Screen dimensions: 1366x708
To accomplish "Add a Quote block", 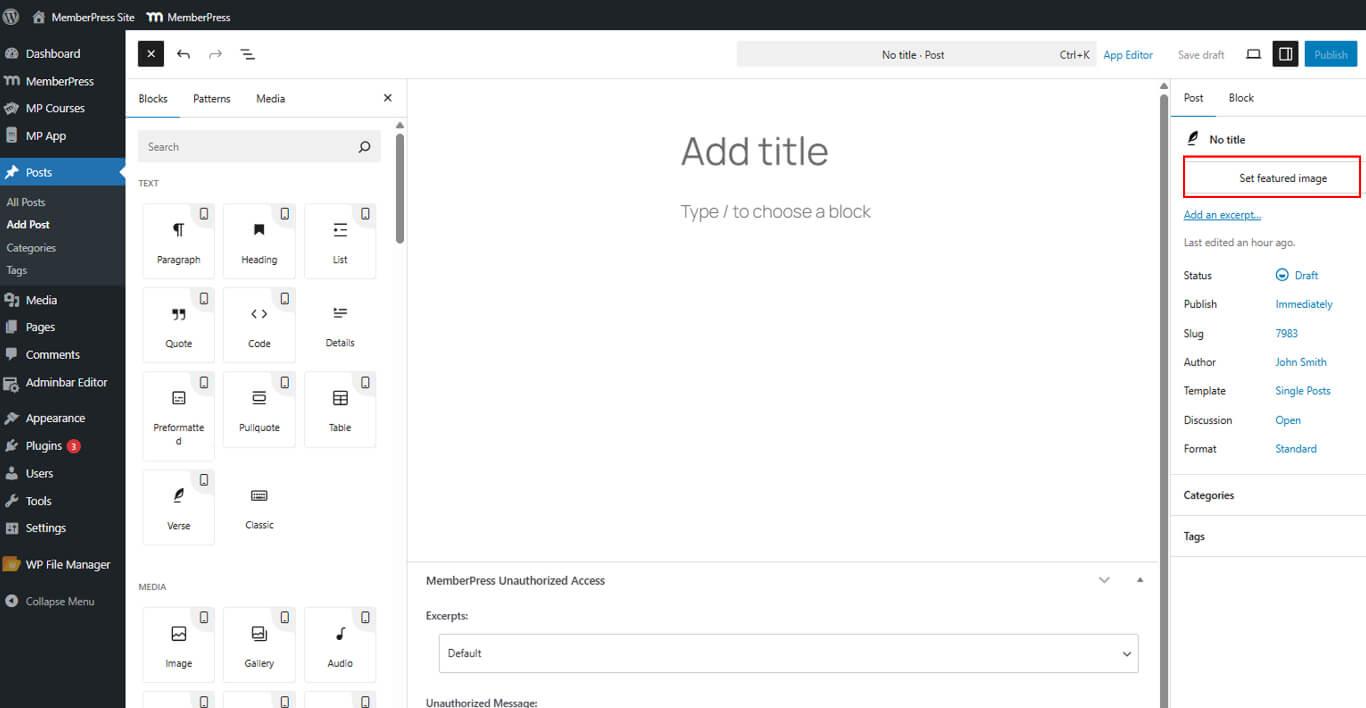I will click(x=178, y=325).
